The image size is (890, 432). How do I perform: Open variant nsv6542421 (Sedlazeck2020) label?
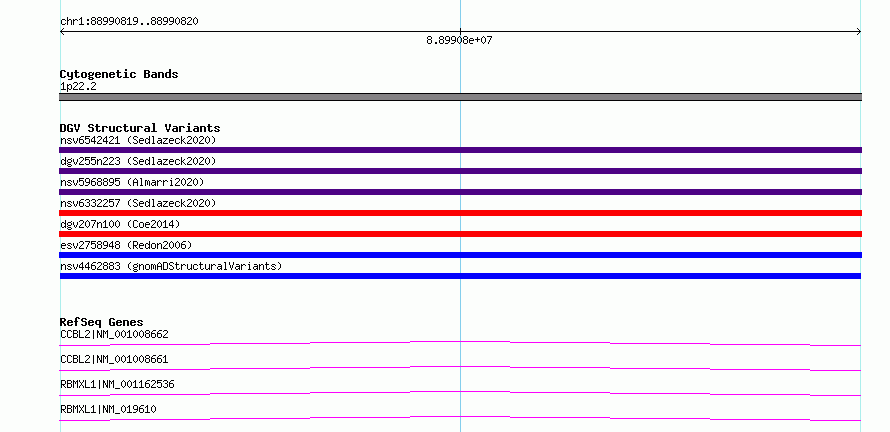(138, 140)
